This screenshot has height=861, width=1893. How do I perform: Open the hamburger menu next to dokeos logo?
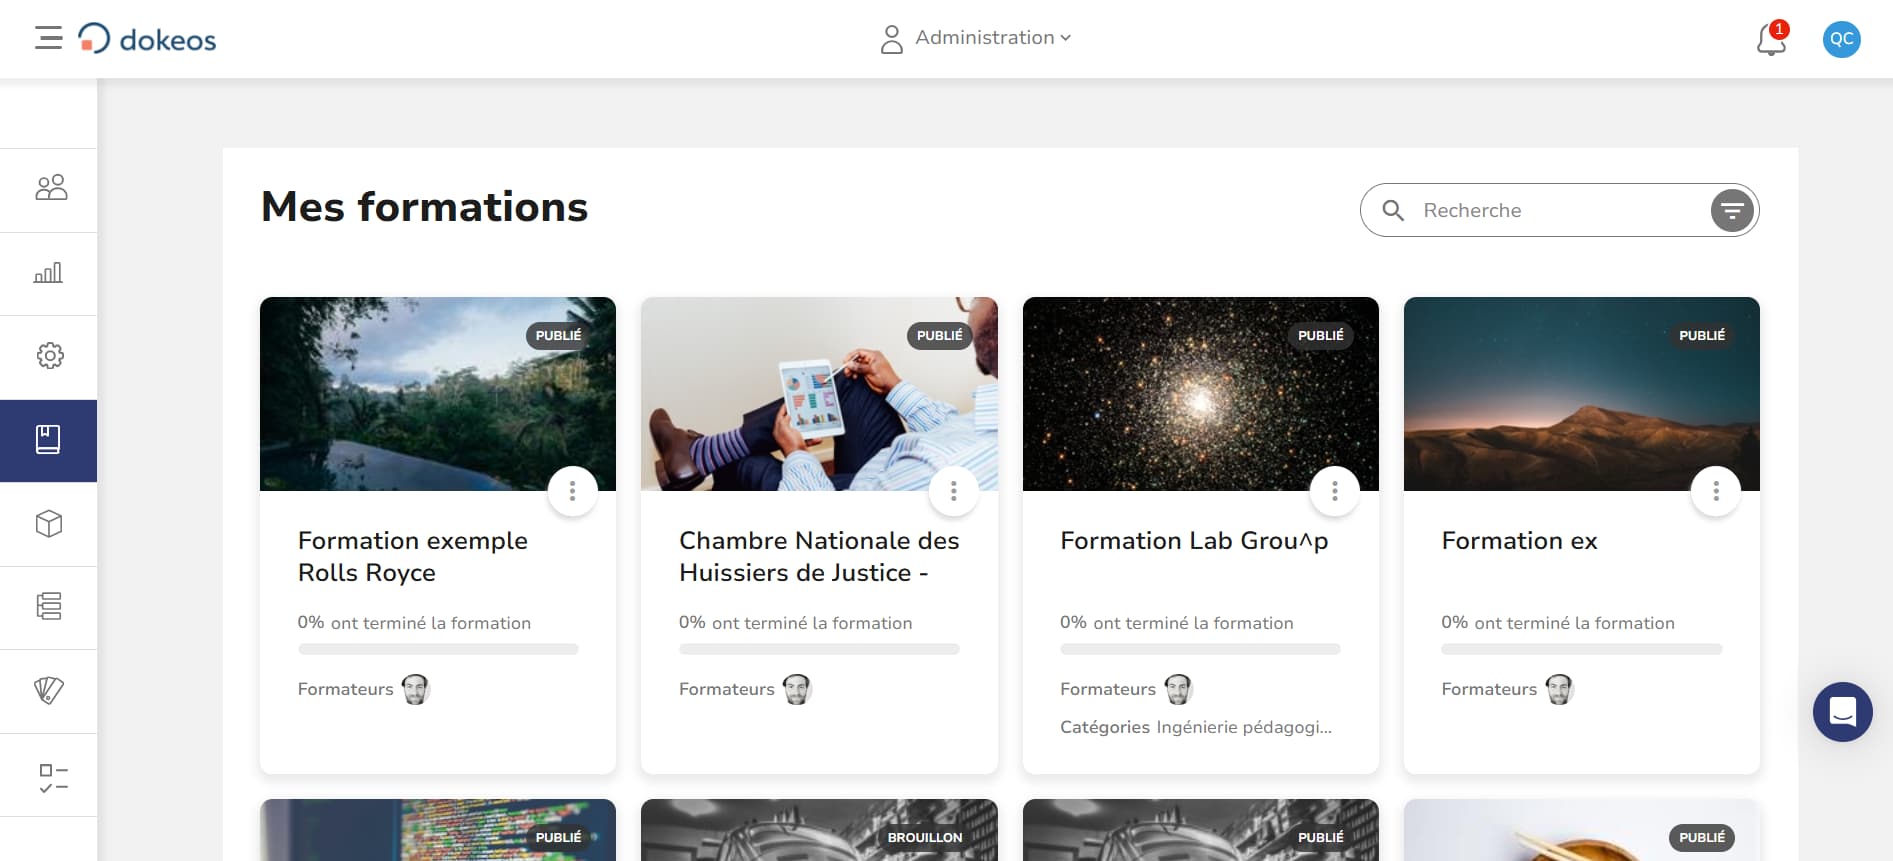tap(47, 38)
